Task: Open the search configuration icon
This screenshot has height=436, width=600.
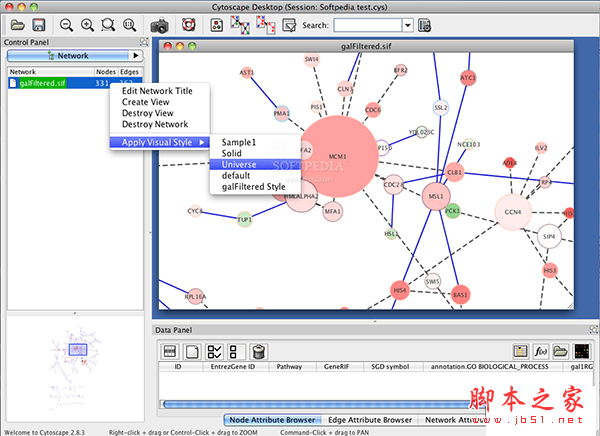Action: tap(424, 26)
